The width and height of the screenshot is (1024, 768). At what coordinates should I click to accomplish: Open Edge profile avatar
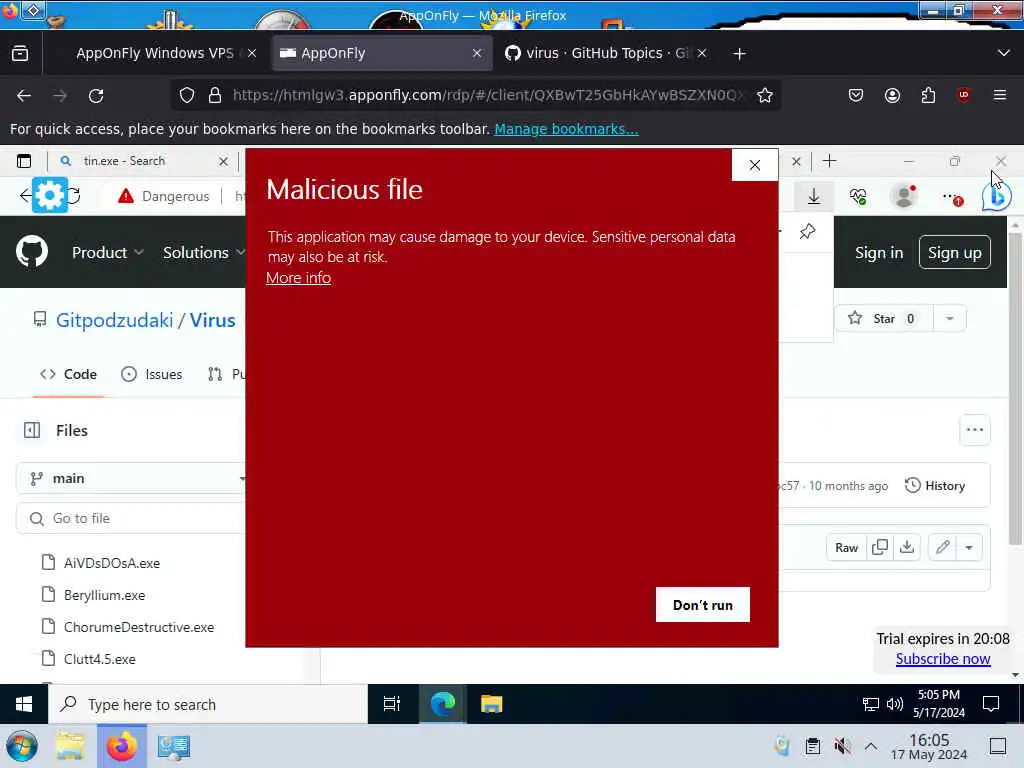(904, 196)
